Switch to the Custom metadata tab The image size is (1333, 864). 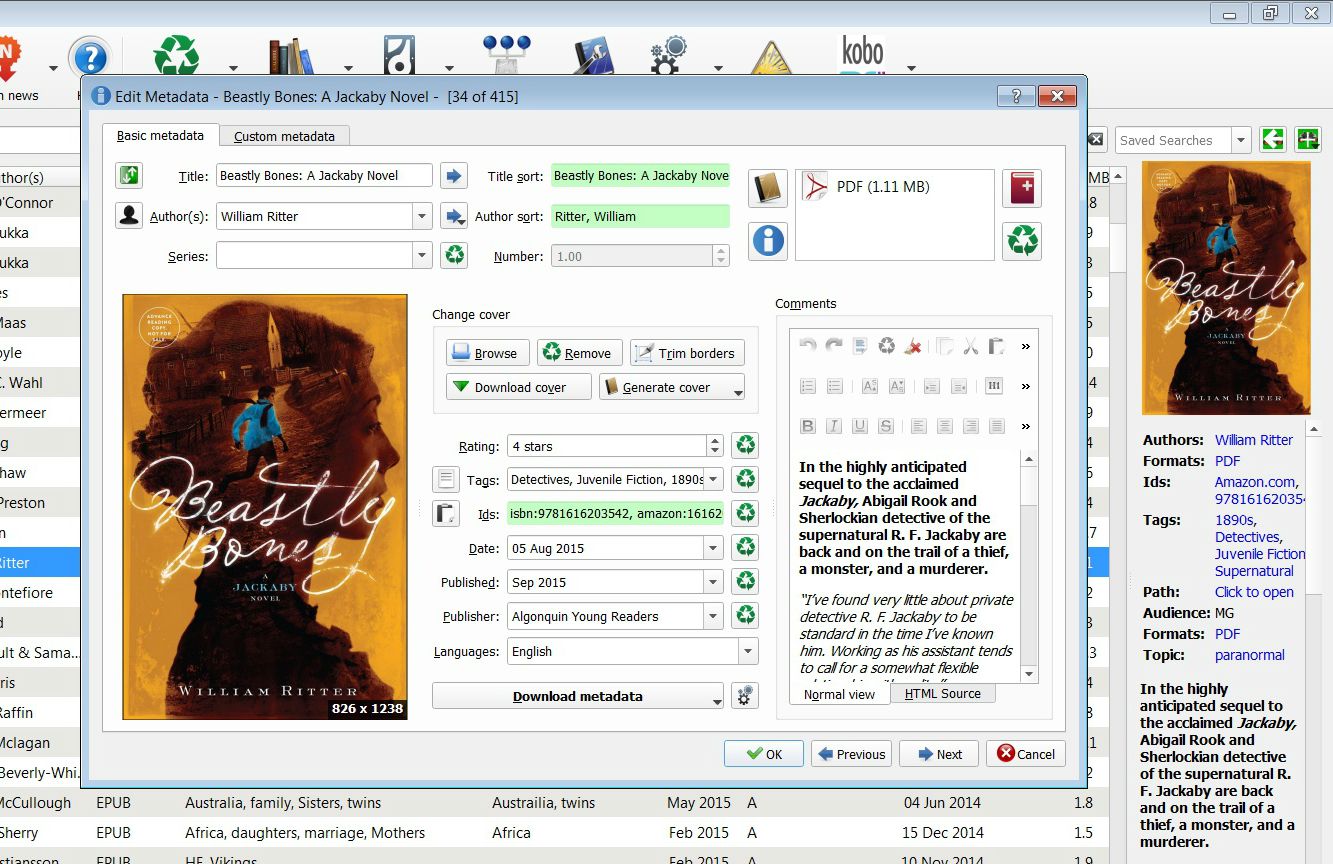point(283,135)
